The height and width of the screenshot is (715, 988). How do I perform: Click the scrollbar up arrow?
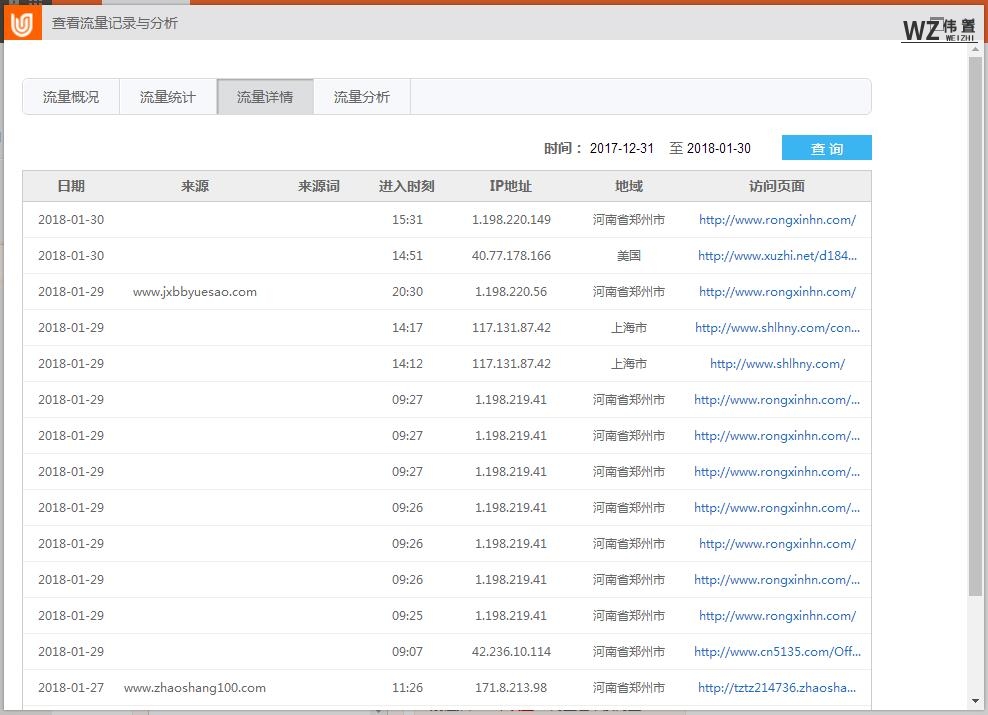[976, 49]
